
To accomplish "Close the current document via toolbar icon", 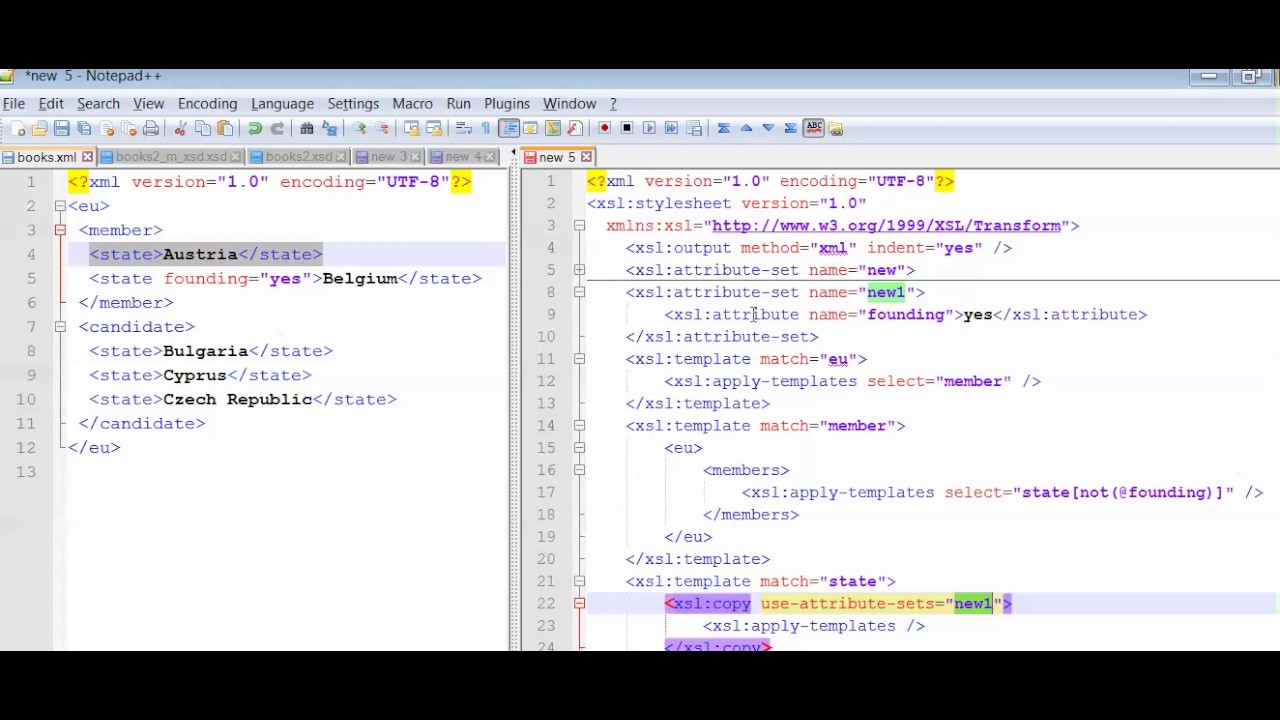I will [106, 128].
